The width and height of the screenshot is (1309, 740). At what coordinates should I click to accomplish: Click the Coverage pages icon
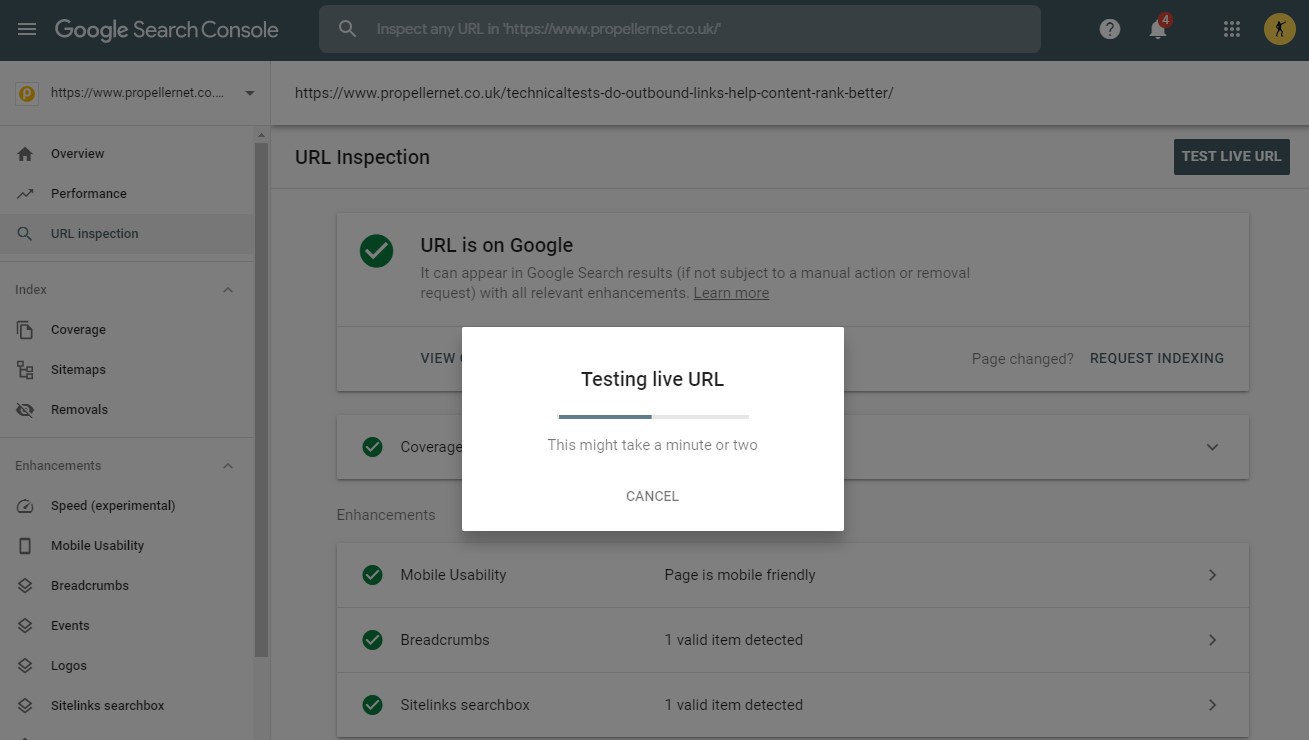[x=26, y=330]
